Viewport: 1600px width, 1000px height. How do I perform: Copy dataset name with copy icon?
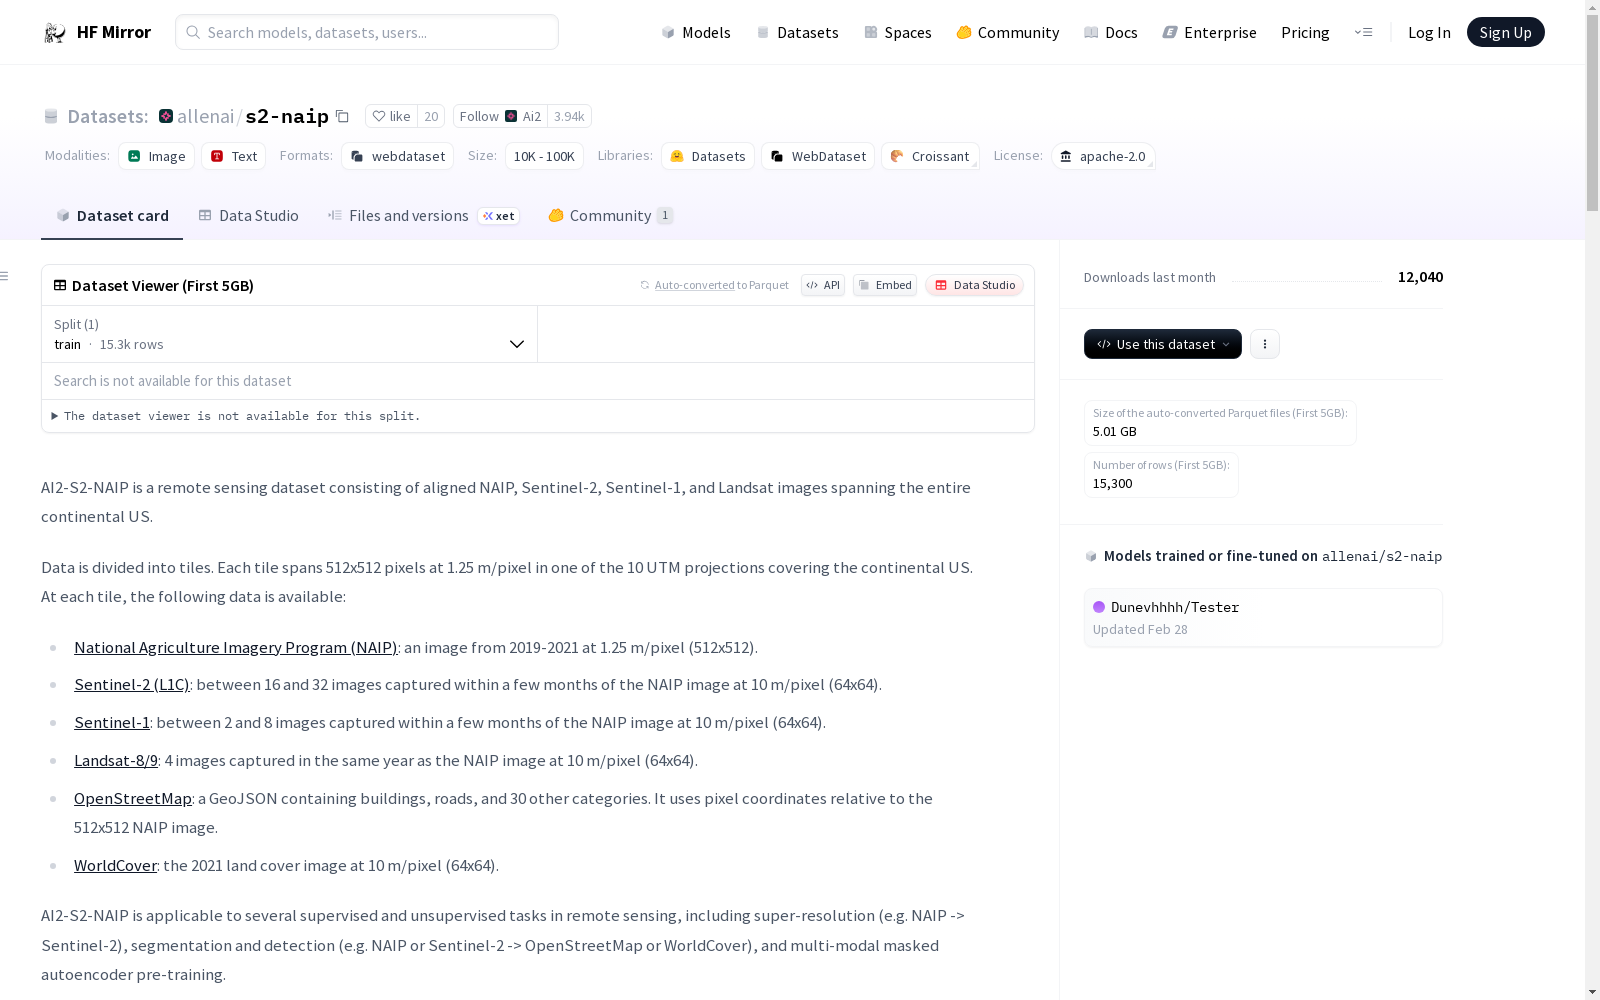pos(342,116)
